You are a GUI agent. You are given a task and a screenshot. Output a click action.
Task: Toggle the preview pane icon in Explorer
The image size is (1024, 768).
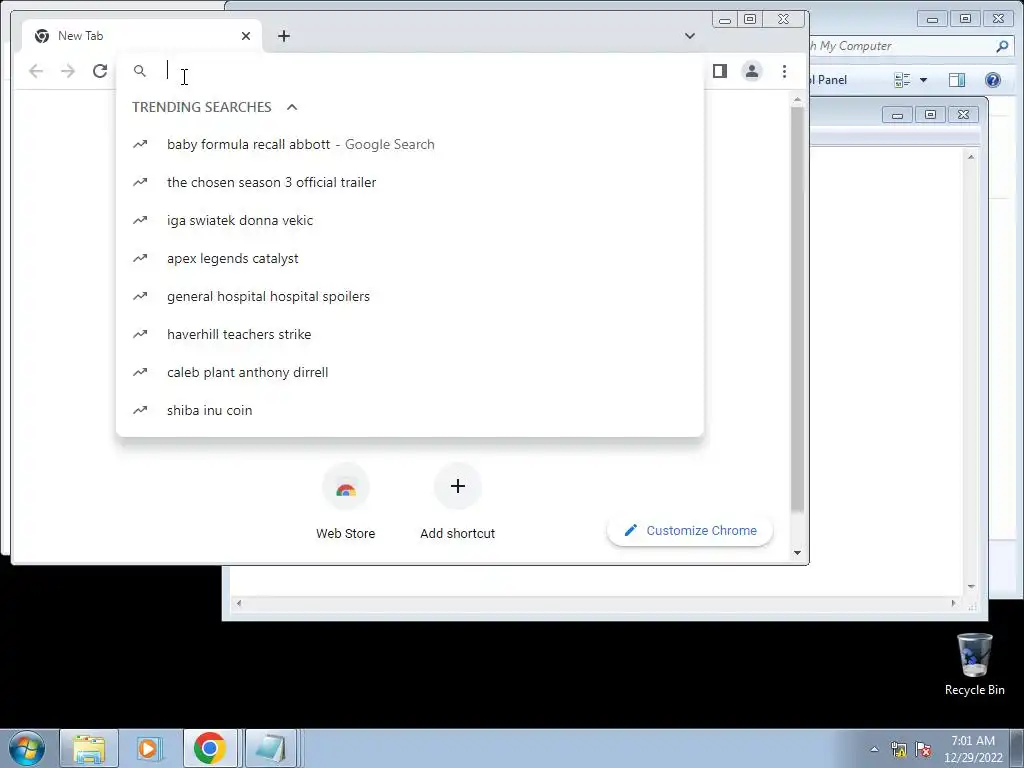[957, 80]
